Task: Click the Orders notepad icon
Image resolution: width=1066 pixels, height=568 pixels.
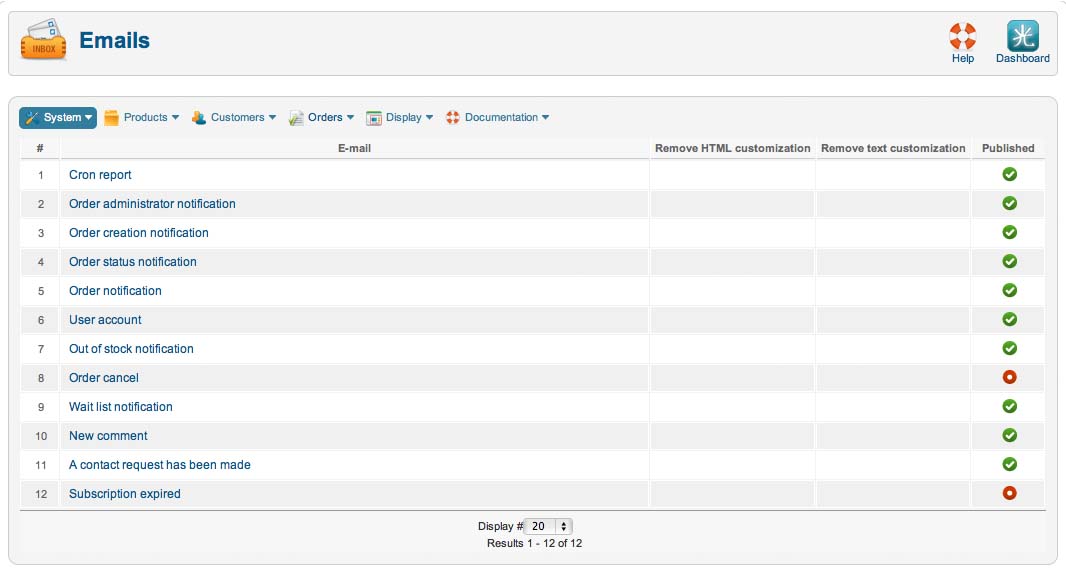Action: pyautogui.click(x=296, y=118)
